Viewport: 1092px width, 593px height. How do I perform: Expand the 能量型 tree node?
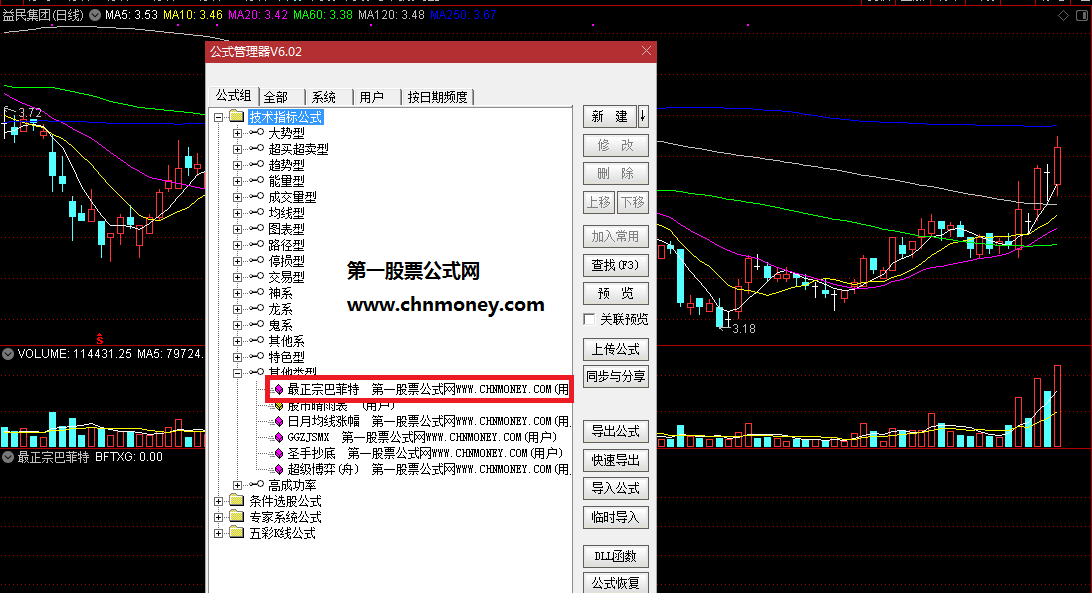pos(237,181)
